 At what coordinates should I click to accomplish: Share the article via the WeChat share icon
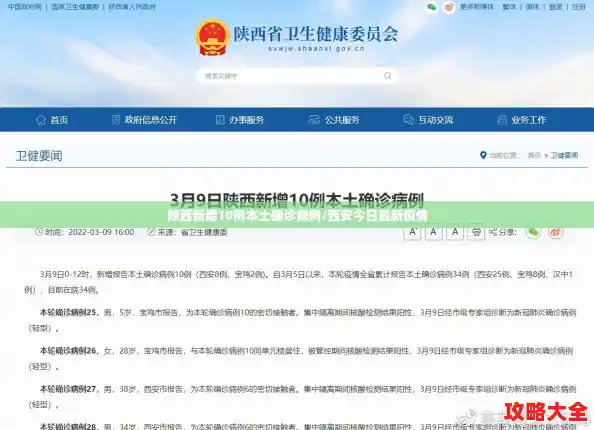tap(533, 232)
